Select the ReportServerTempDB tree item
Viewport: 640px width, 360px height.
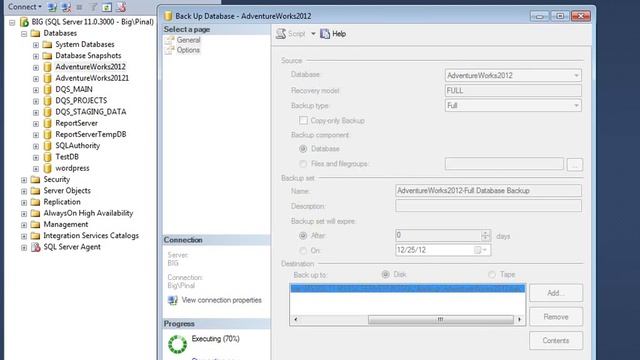point(91,134)
